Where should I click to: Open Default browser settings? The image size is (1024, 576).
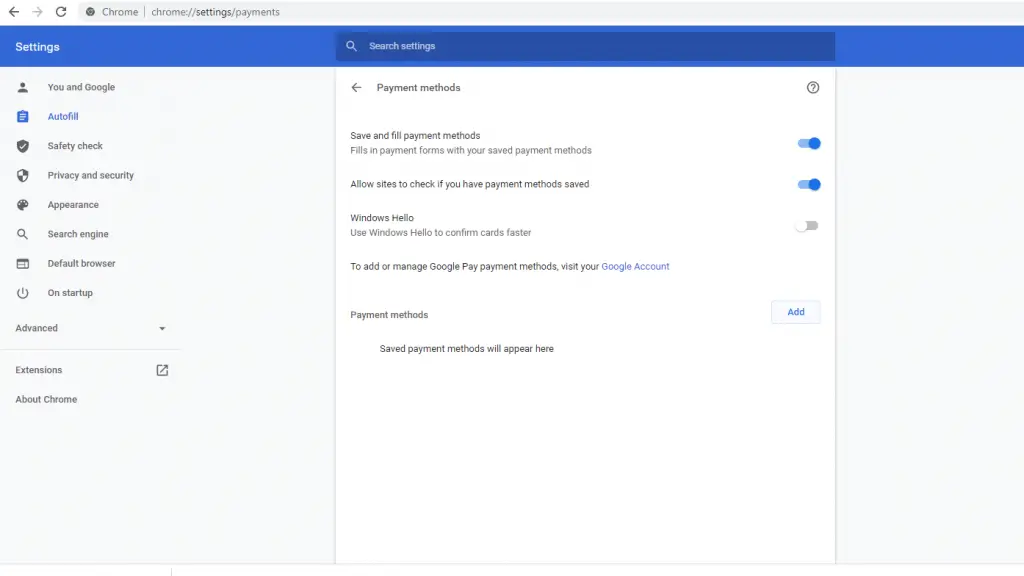tap(82, 263)
